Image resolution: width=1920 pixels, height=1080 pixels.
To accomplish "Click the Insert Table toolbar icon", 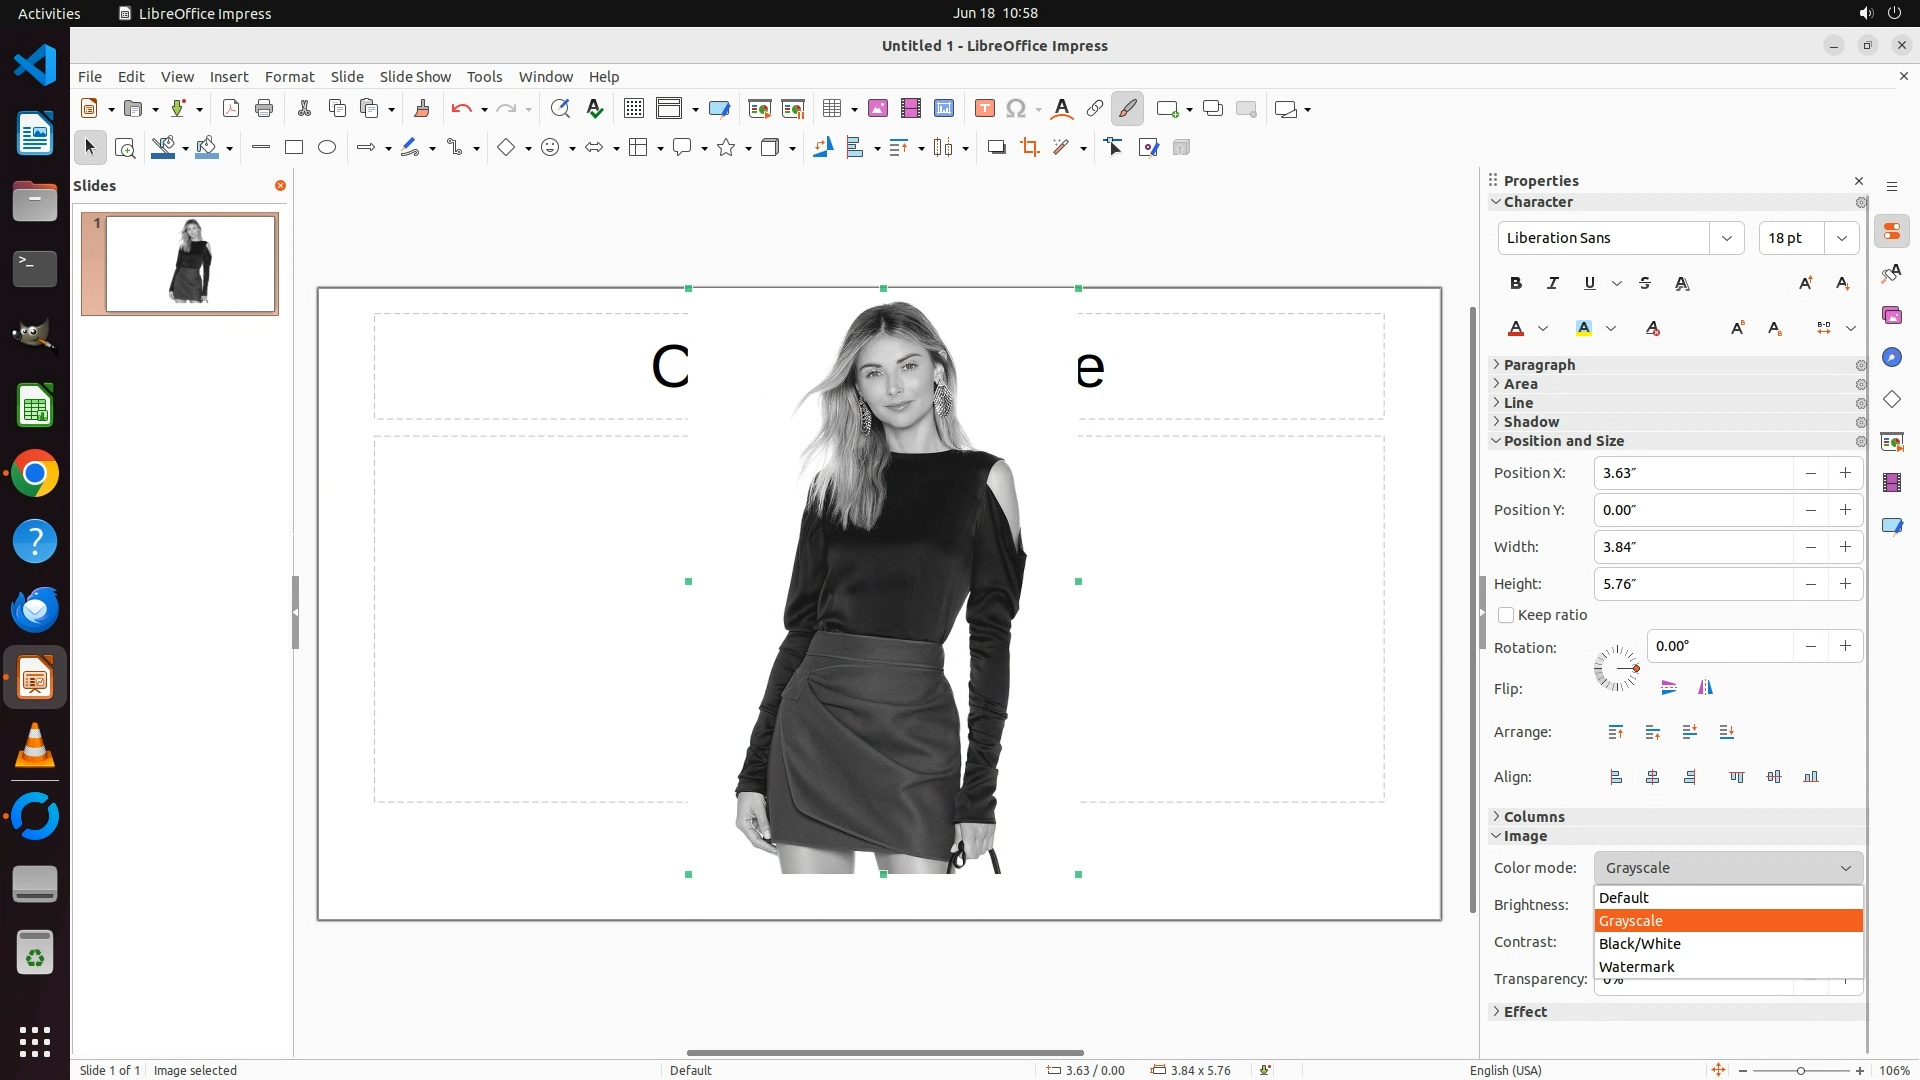I will (832, 109).
